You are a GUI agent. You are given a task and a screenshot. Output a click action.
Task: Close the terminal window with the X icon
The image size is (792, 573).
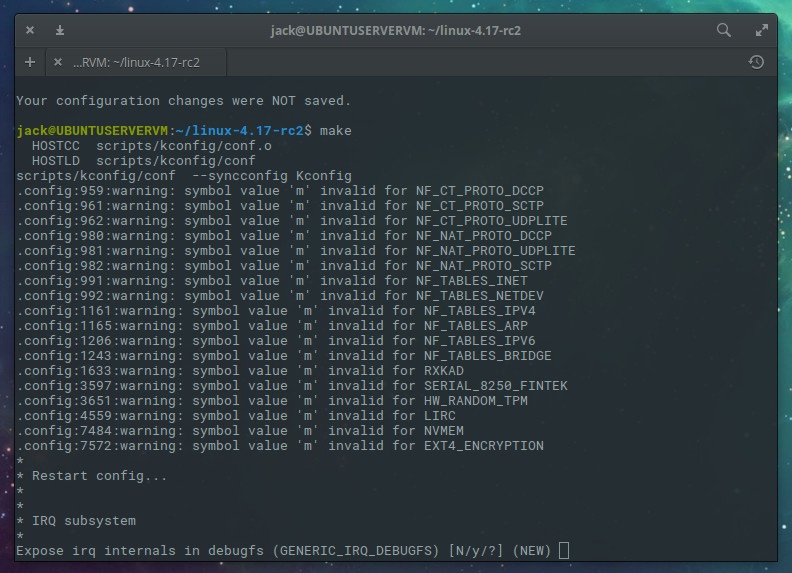30,30
